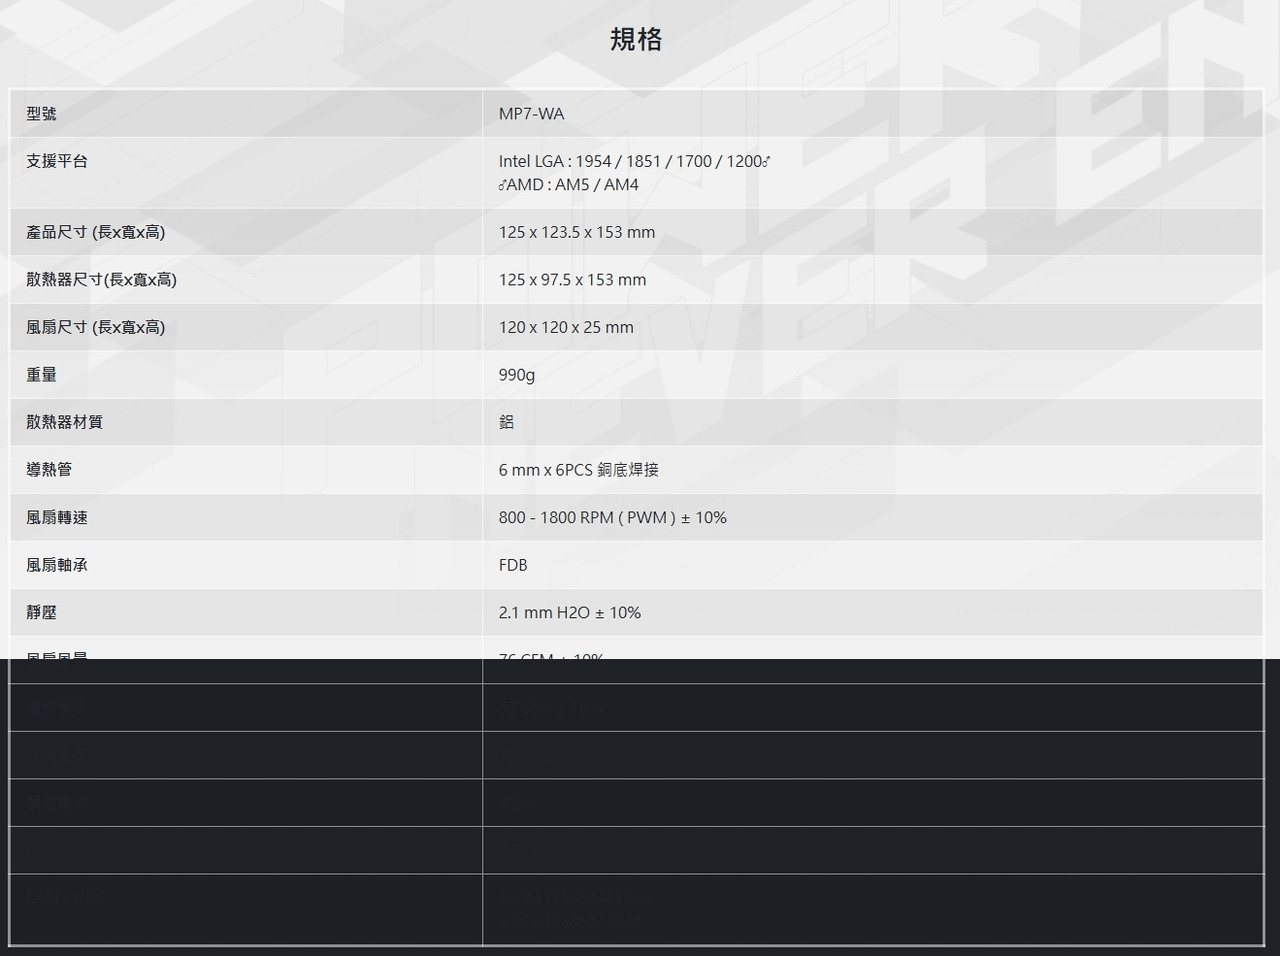Screen dimensions: 1280x956
Task: Select the Intel LGA socket list text
Action: [x=634, y=161]
